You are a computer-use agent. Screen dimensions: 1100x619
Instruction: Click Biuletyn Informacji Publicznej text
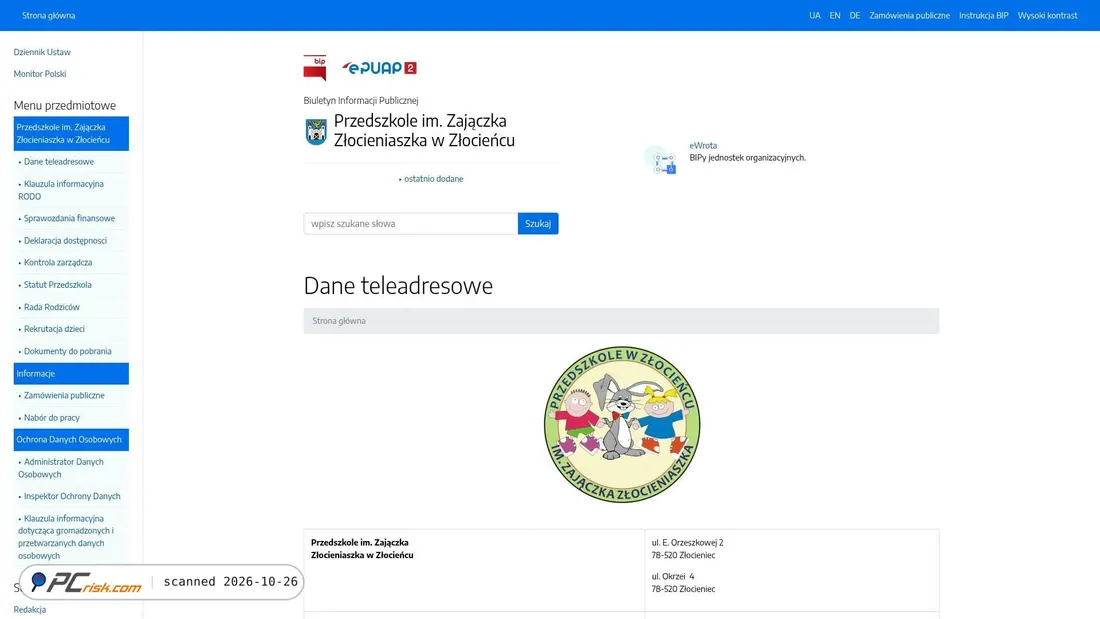(x=361, y=100)
